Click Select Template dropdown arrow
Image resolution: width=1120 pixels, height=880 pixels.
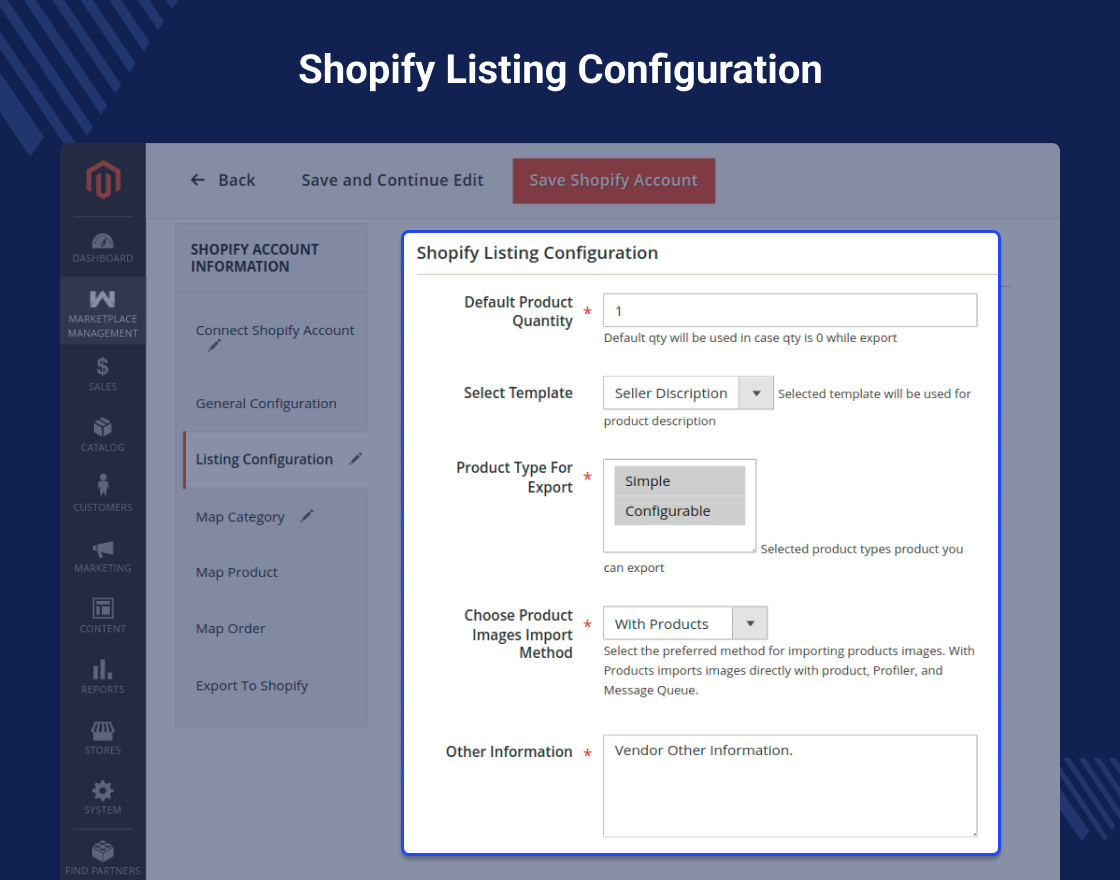pyautogui.click(x=756, y=393)
